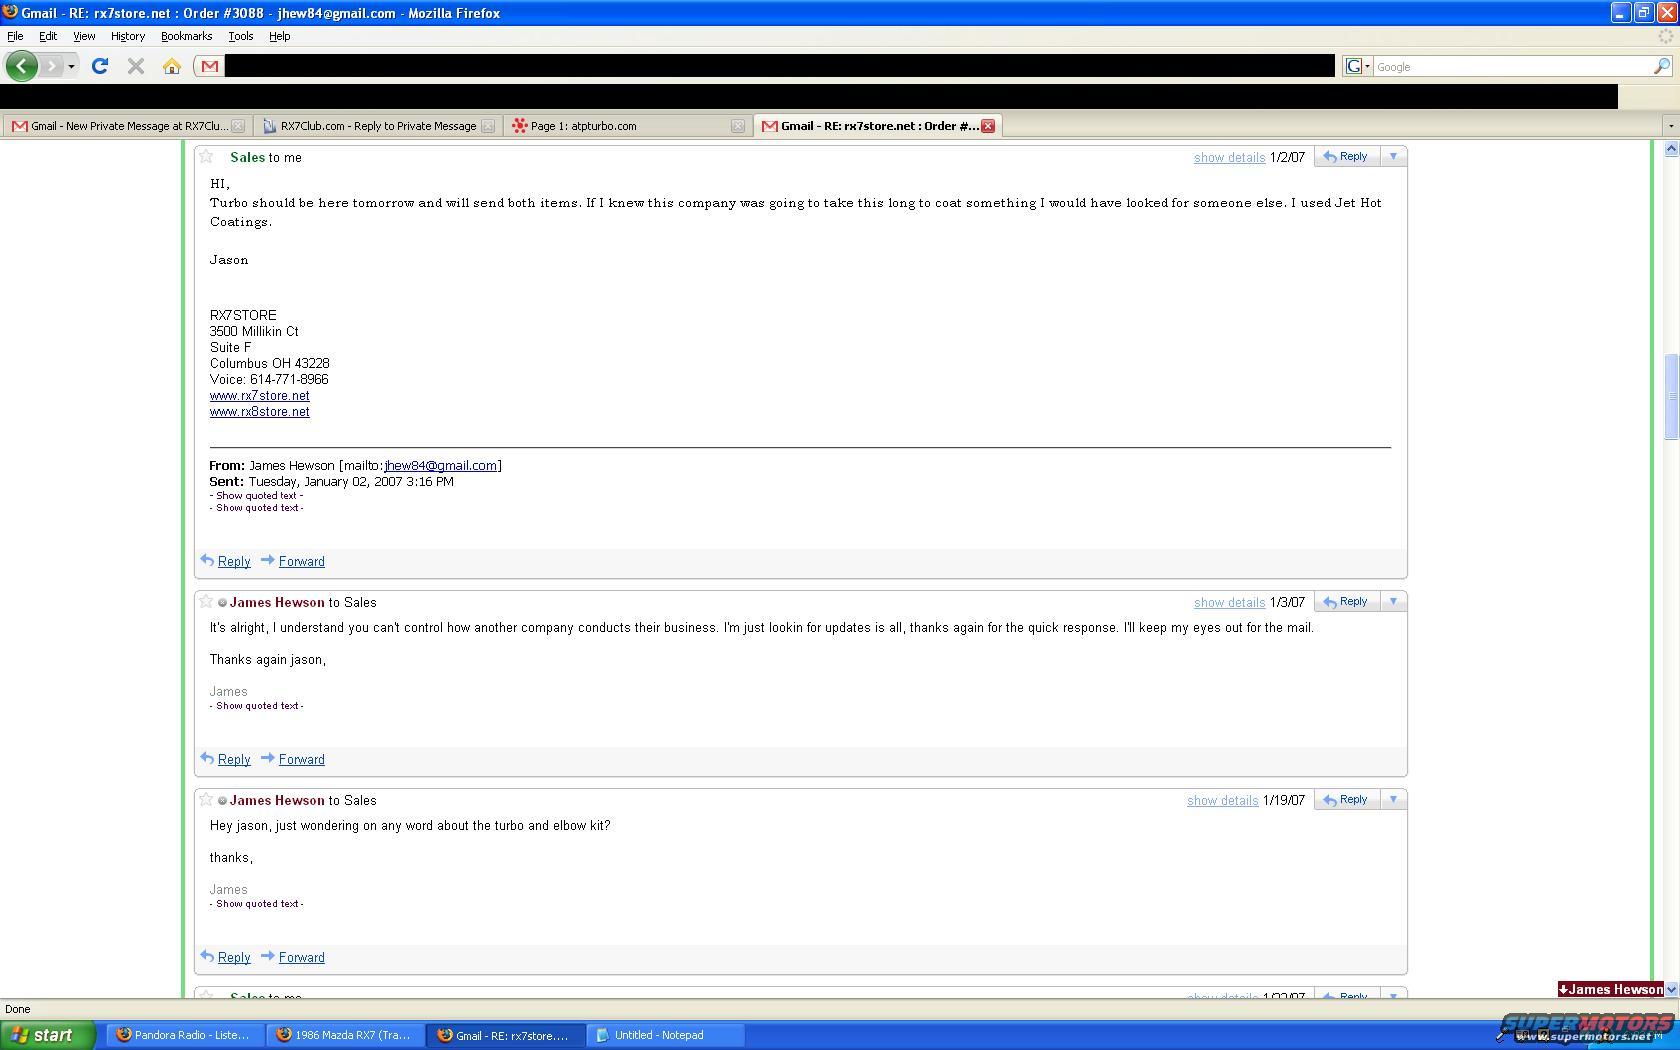The image size is (1680, 1050).
Task: Switch to RX7Club.com Reply to Private Message tab
Action: [x=377, y=126]
